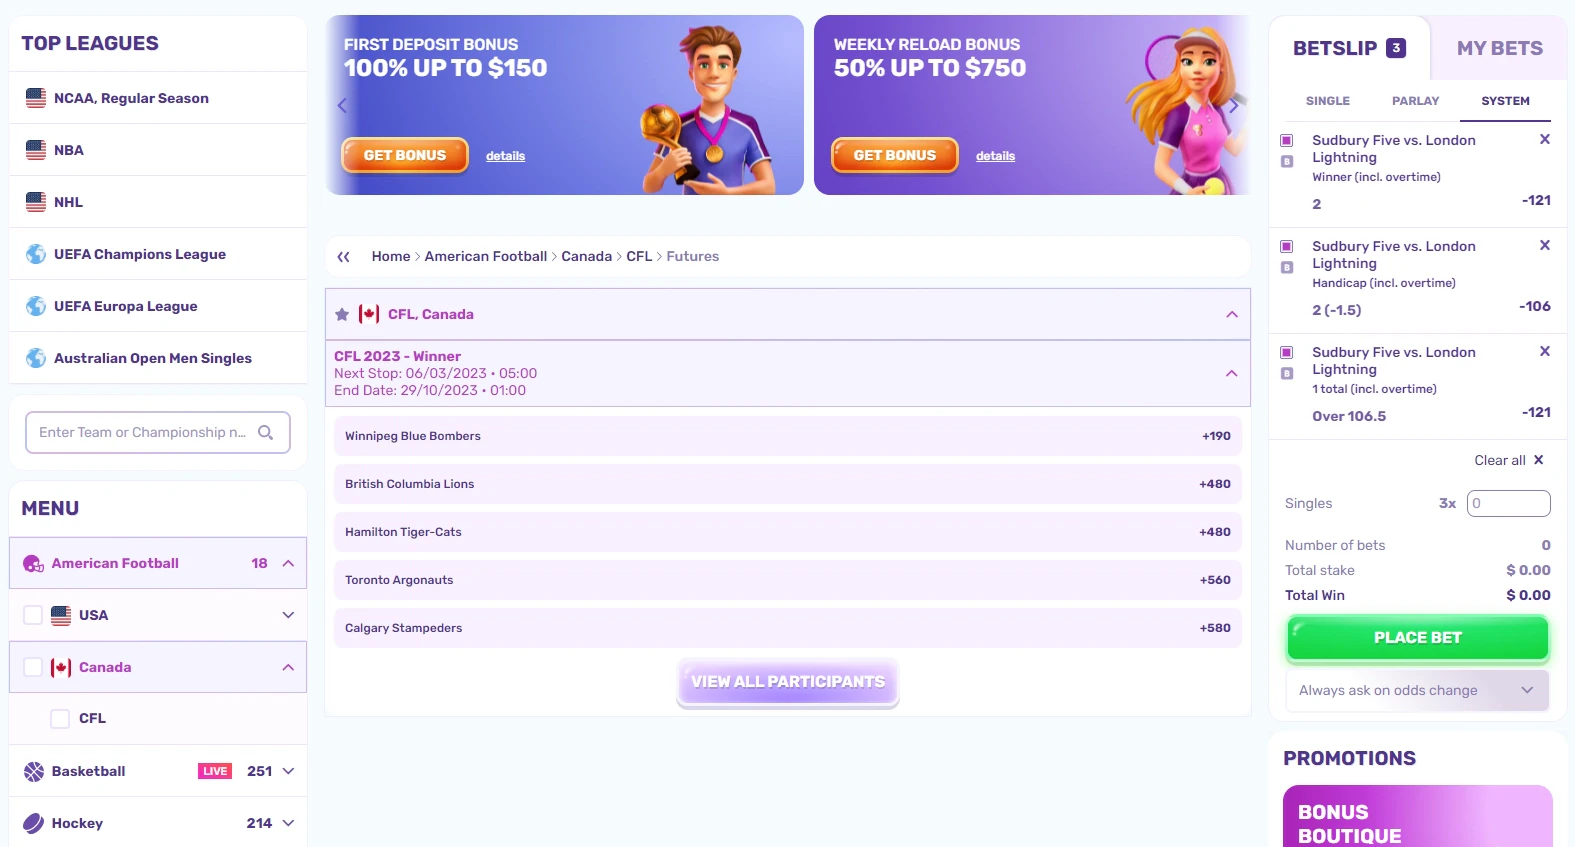Remove the Handicap bet from betslip
The image size is (1575, 847).
click(1544, 245)
